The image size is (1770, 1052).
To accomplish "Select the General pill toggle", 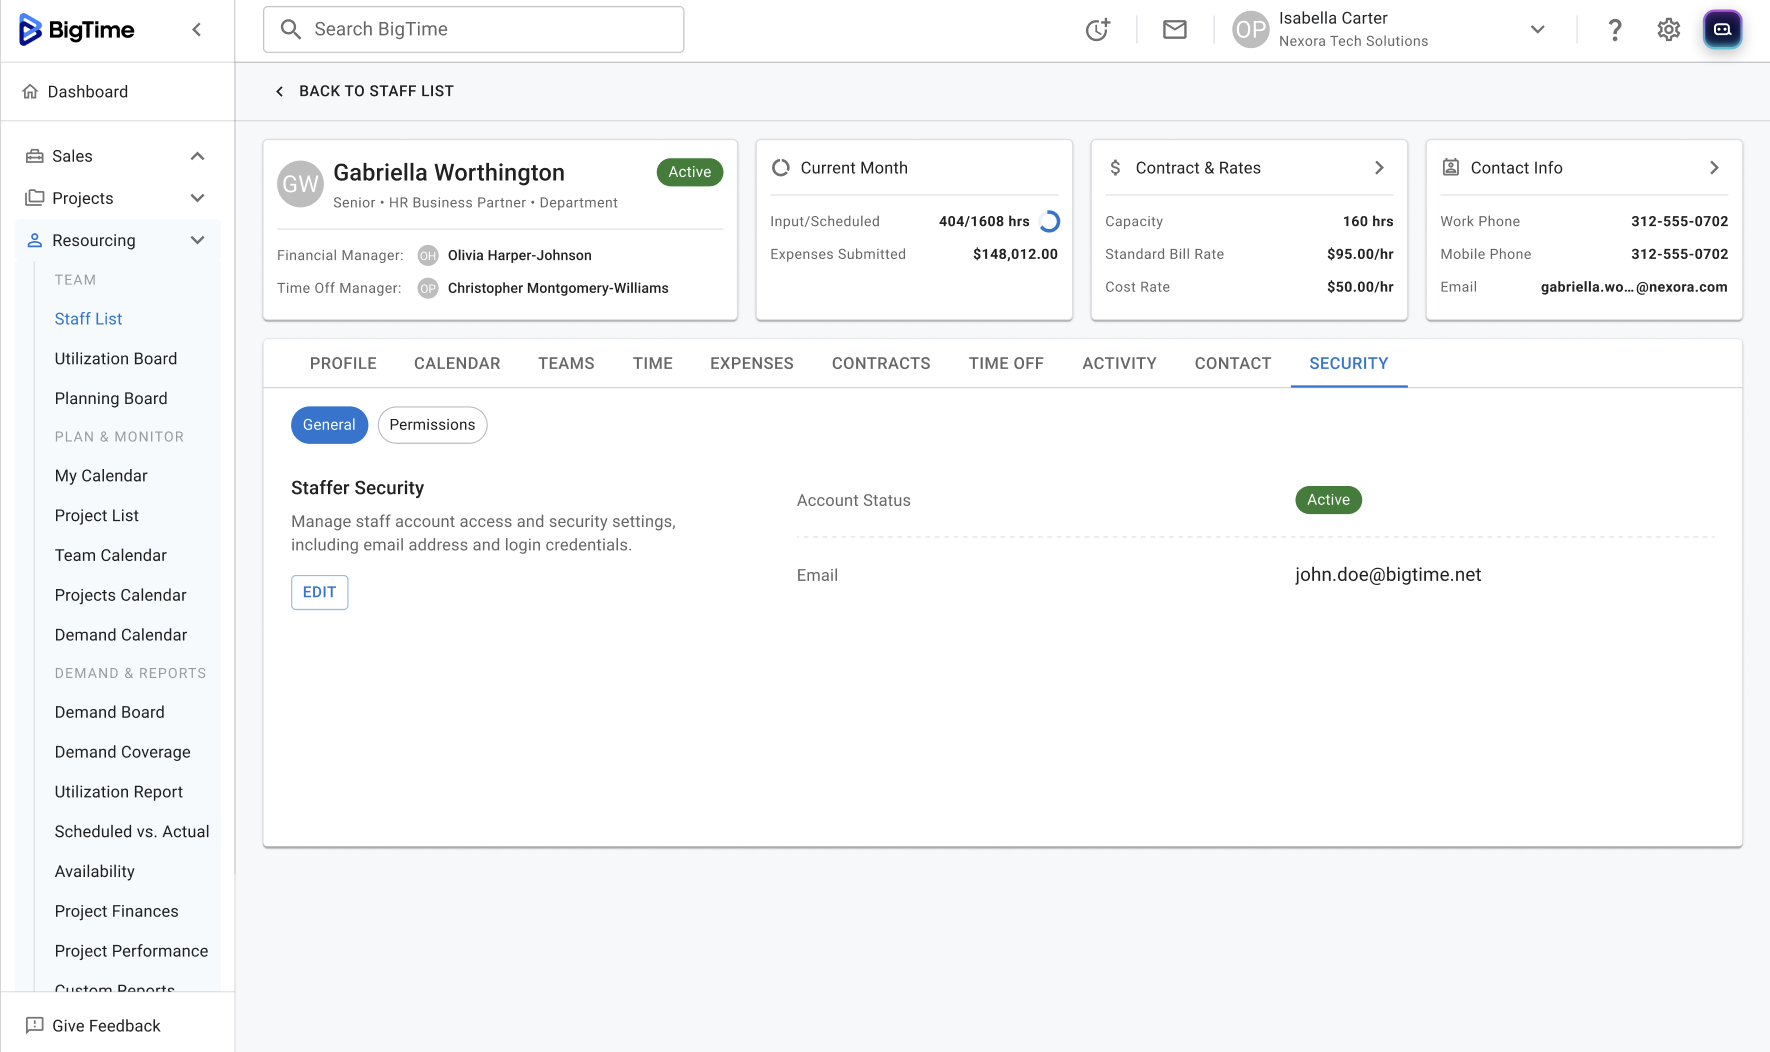I will 329,425.
